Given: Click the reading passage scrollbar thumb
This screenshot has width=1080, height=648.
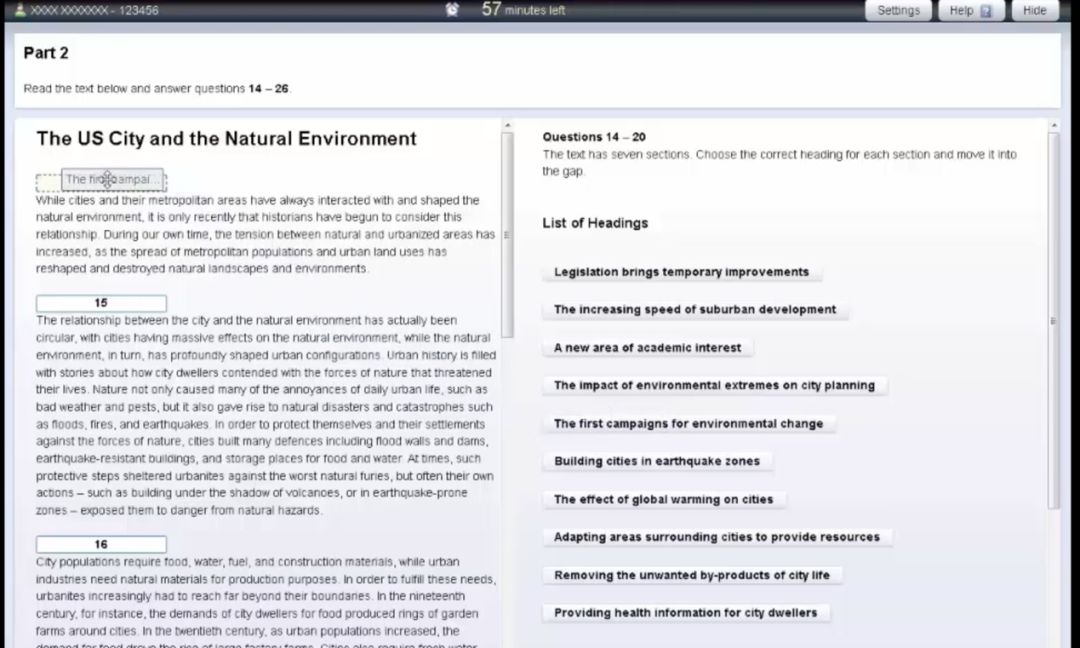Looking at the screenshot, I should pyautogui.click(x=508, y=234).
